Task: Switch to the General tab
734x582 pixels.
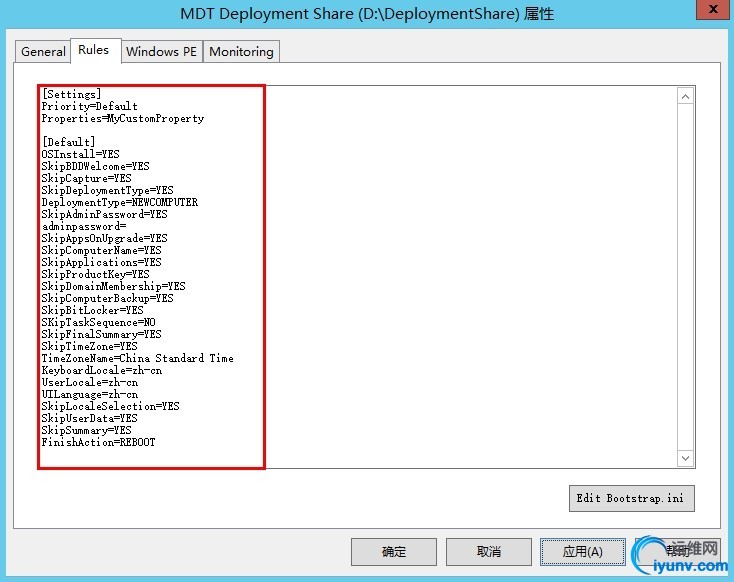Action: point(43,51)
